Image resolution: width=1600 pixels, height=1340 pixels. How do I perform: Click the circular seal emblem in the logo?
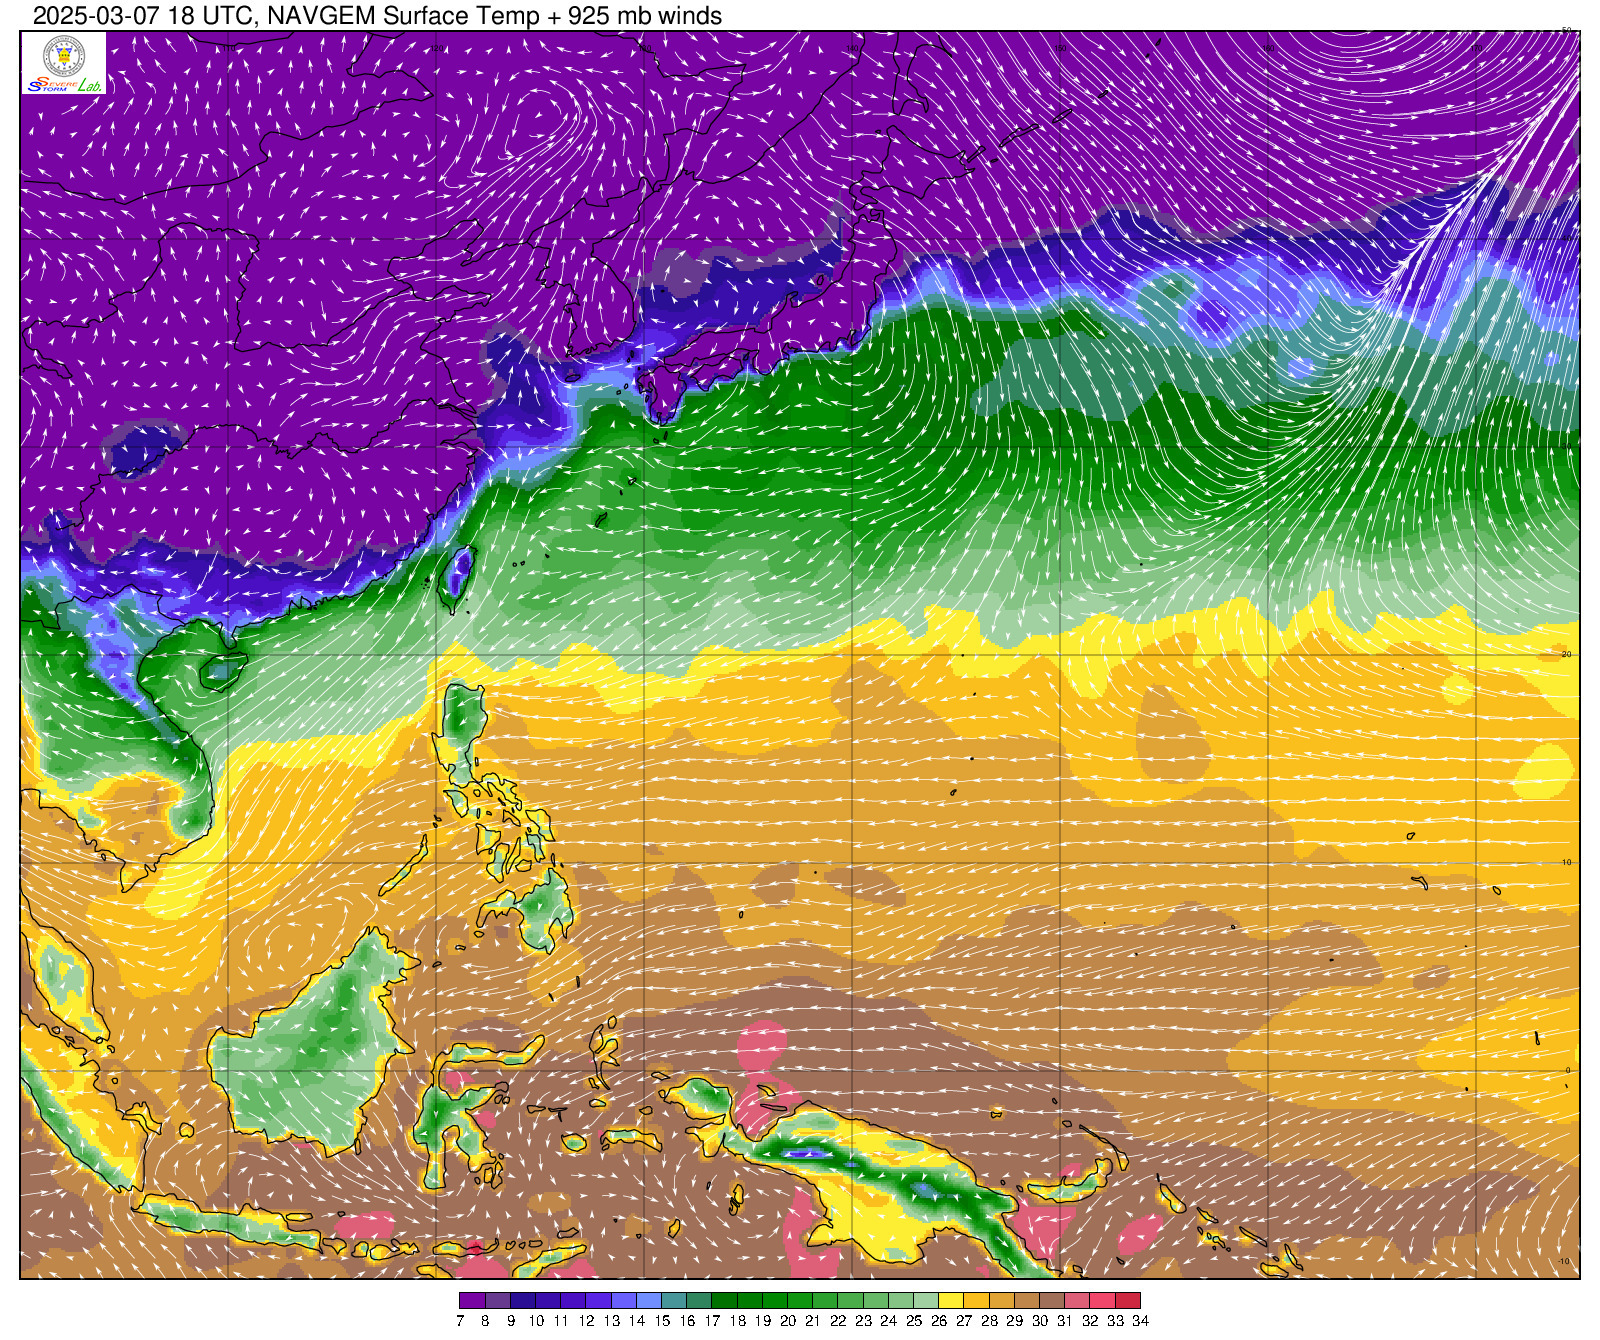click(x=64, y=55)
